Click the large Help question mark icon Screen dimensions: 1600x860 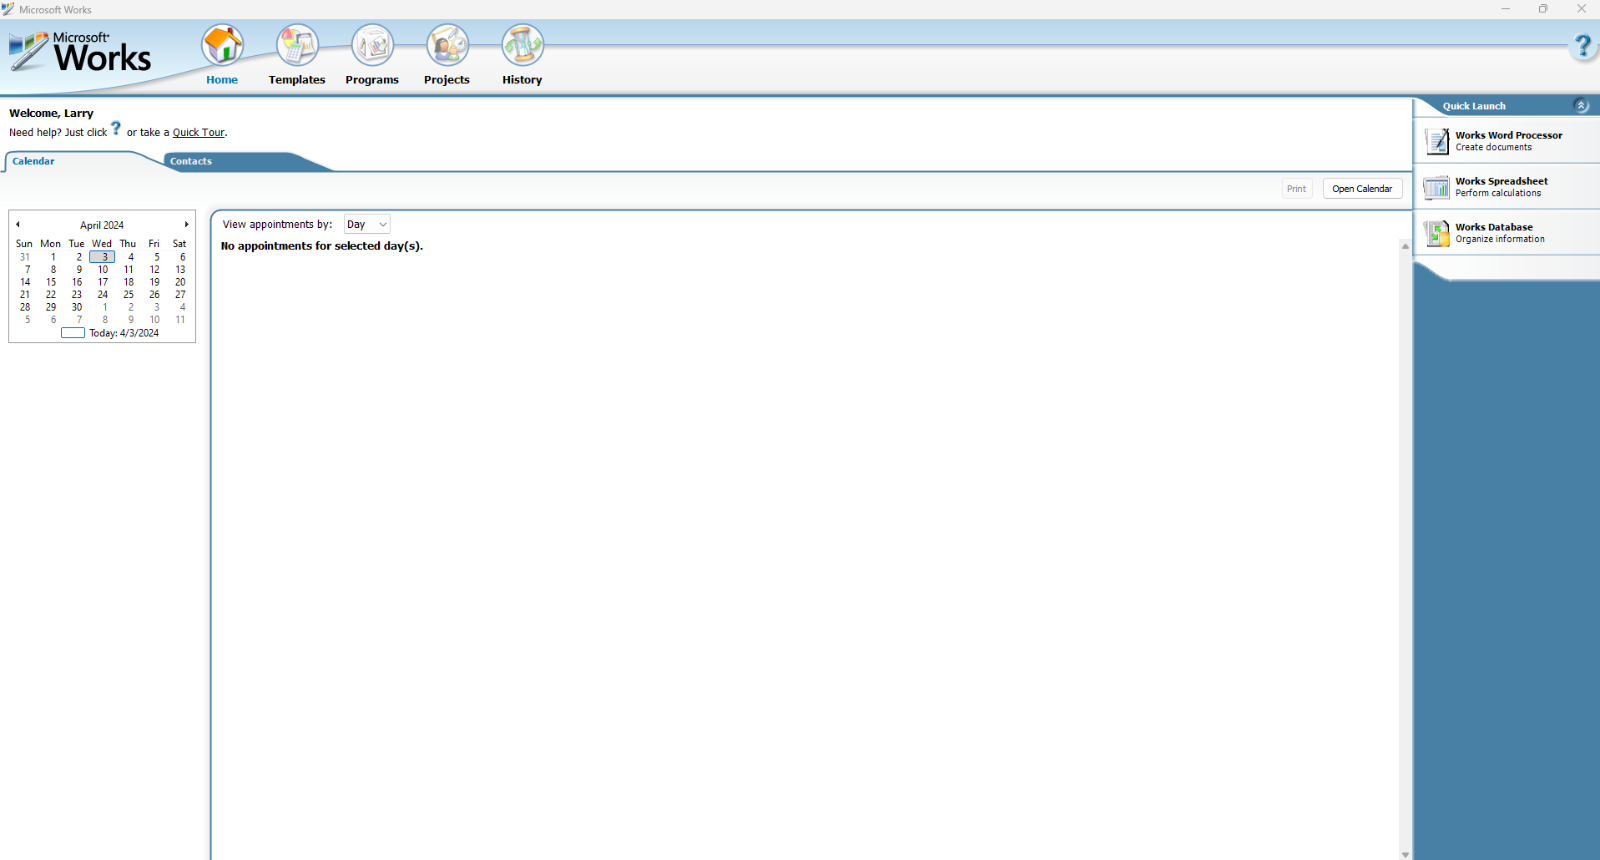coord(1582,46)
